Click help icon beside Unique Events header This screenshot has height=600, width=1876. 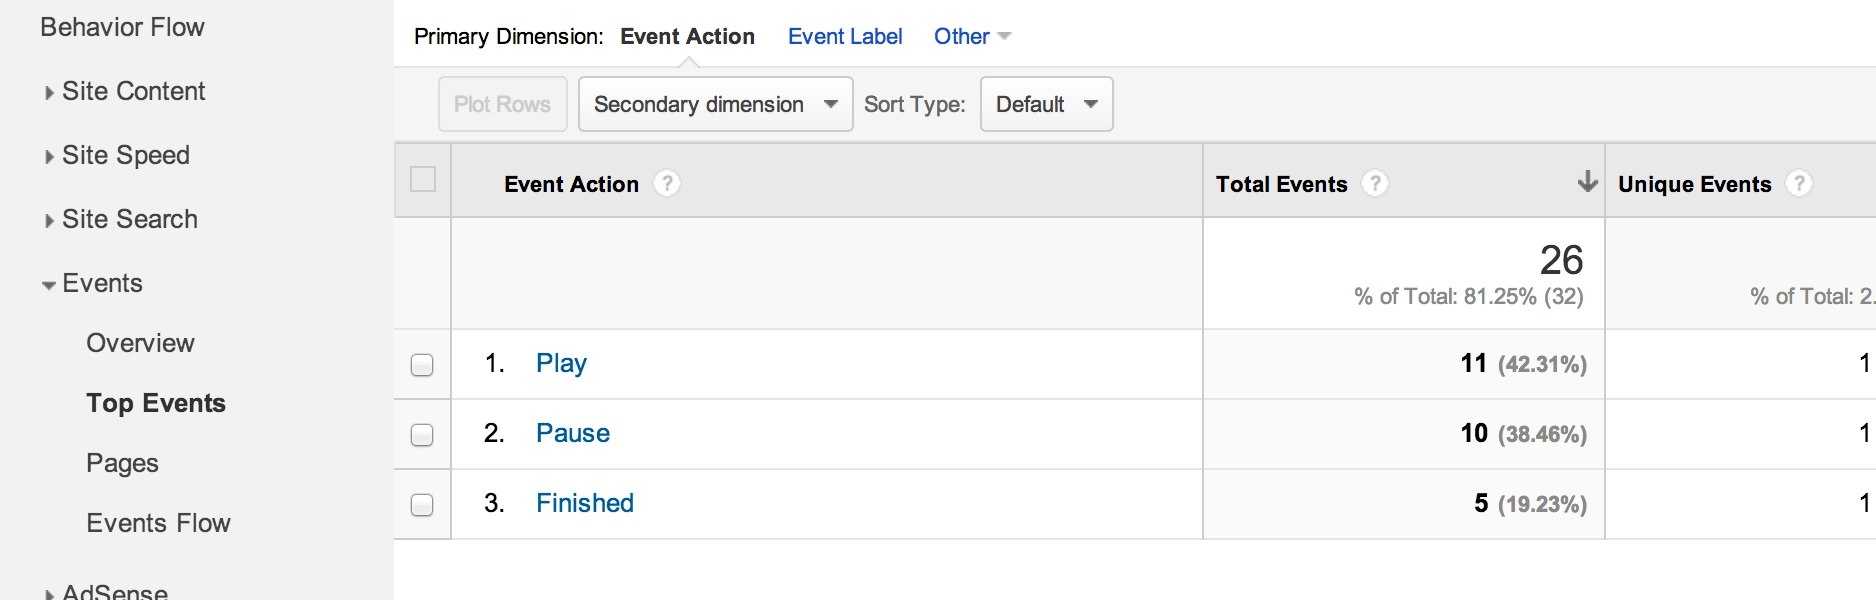(x=1799, y=184)
